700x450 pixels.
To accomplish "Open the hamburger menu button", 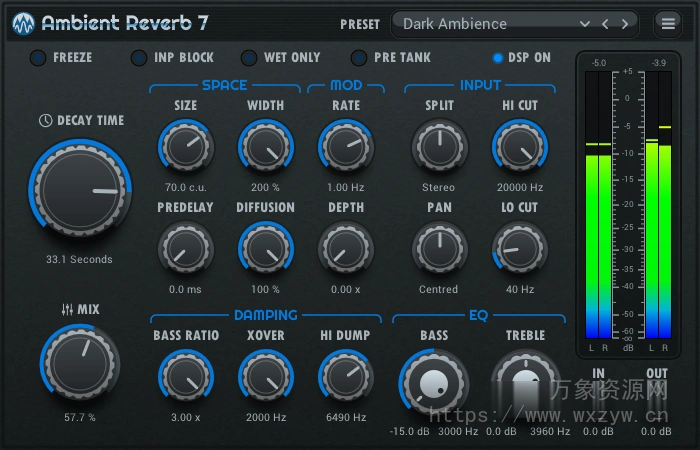I will [x=667, y=23].
